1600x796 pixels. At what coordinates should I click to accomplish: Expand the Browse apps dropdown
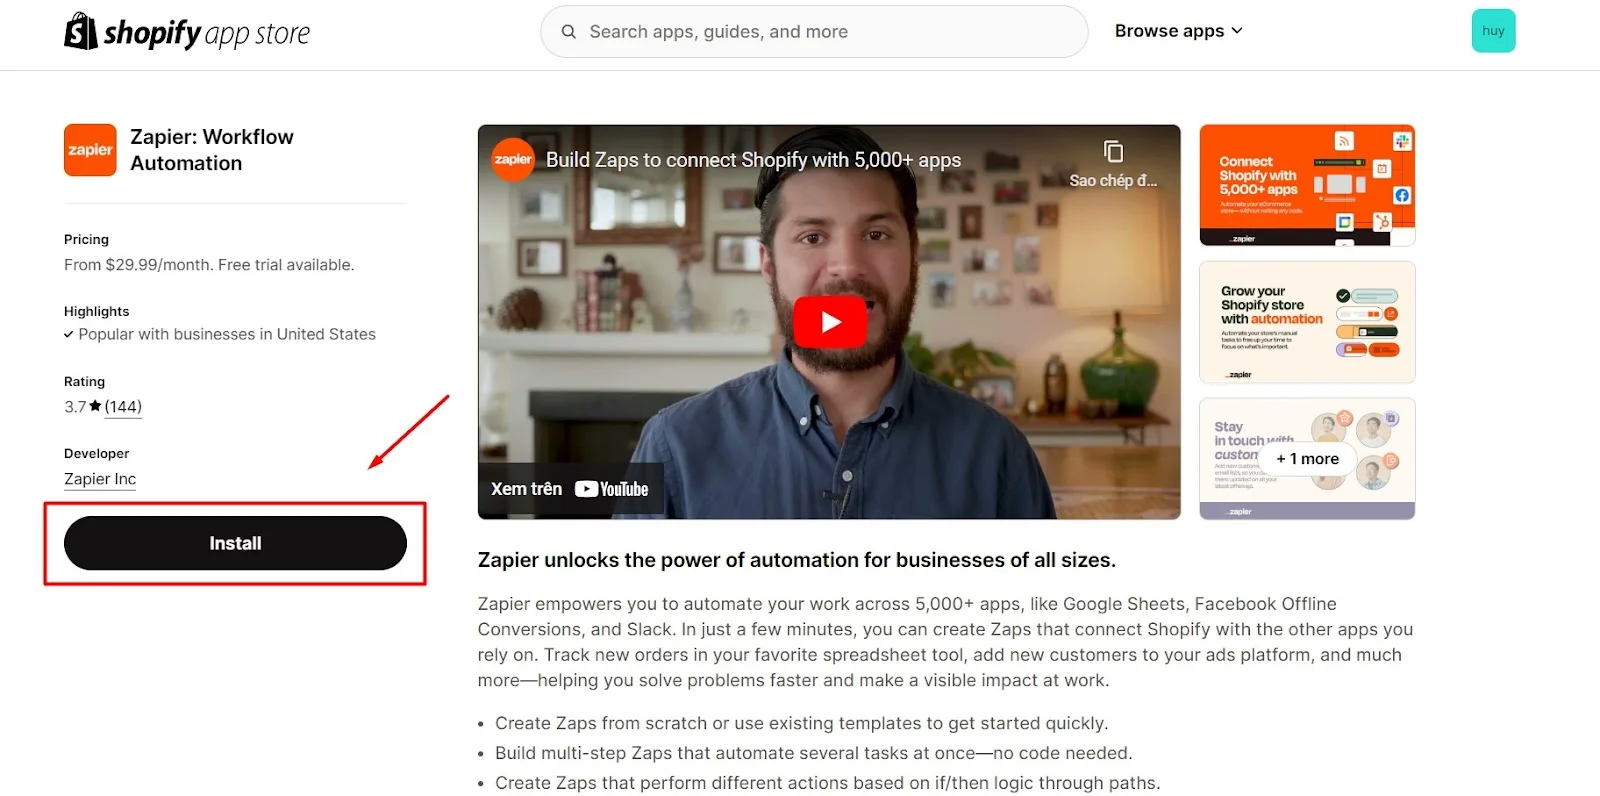[1179, 31]
